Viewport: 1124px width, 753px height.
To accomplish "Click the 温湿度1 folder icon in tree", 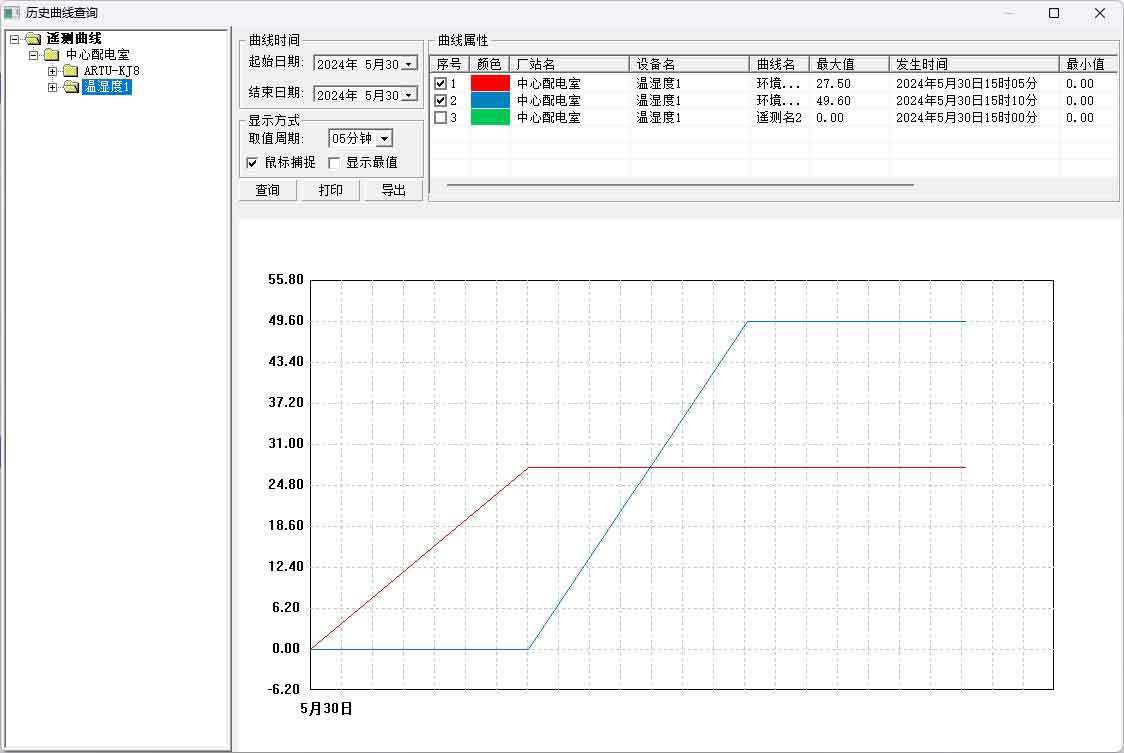I will (70, 87).
